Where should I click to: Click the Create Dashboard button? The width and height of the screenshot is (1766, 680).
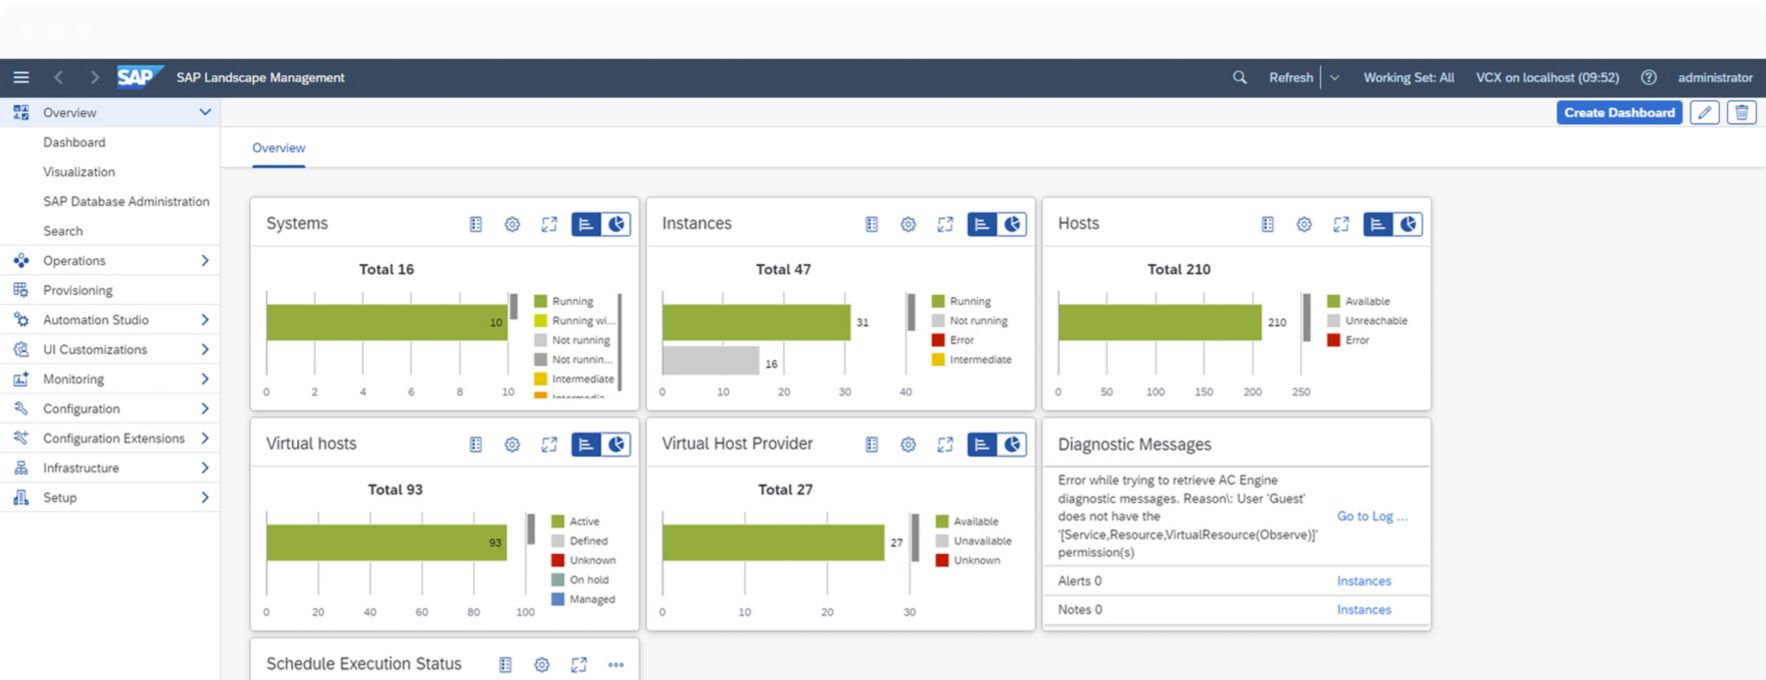(x=1619, y=113)
